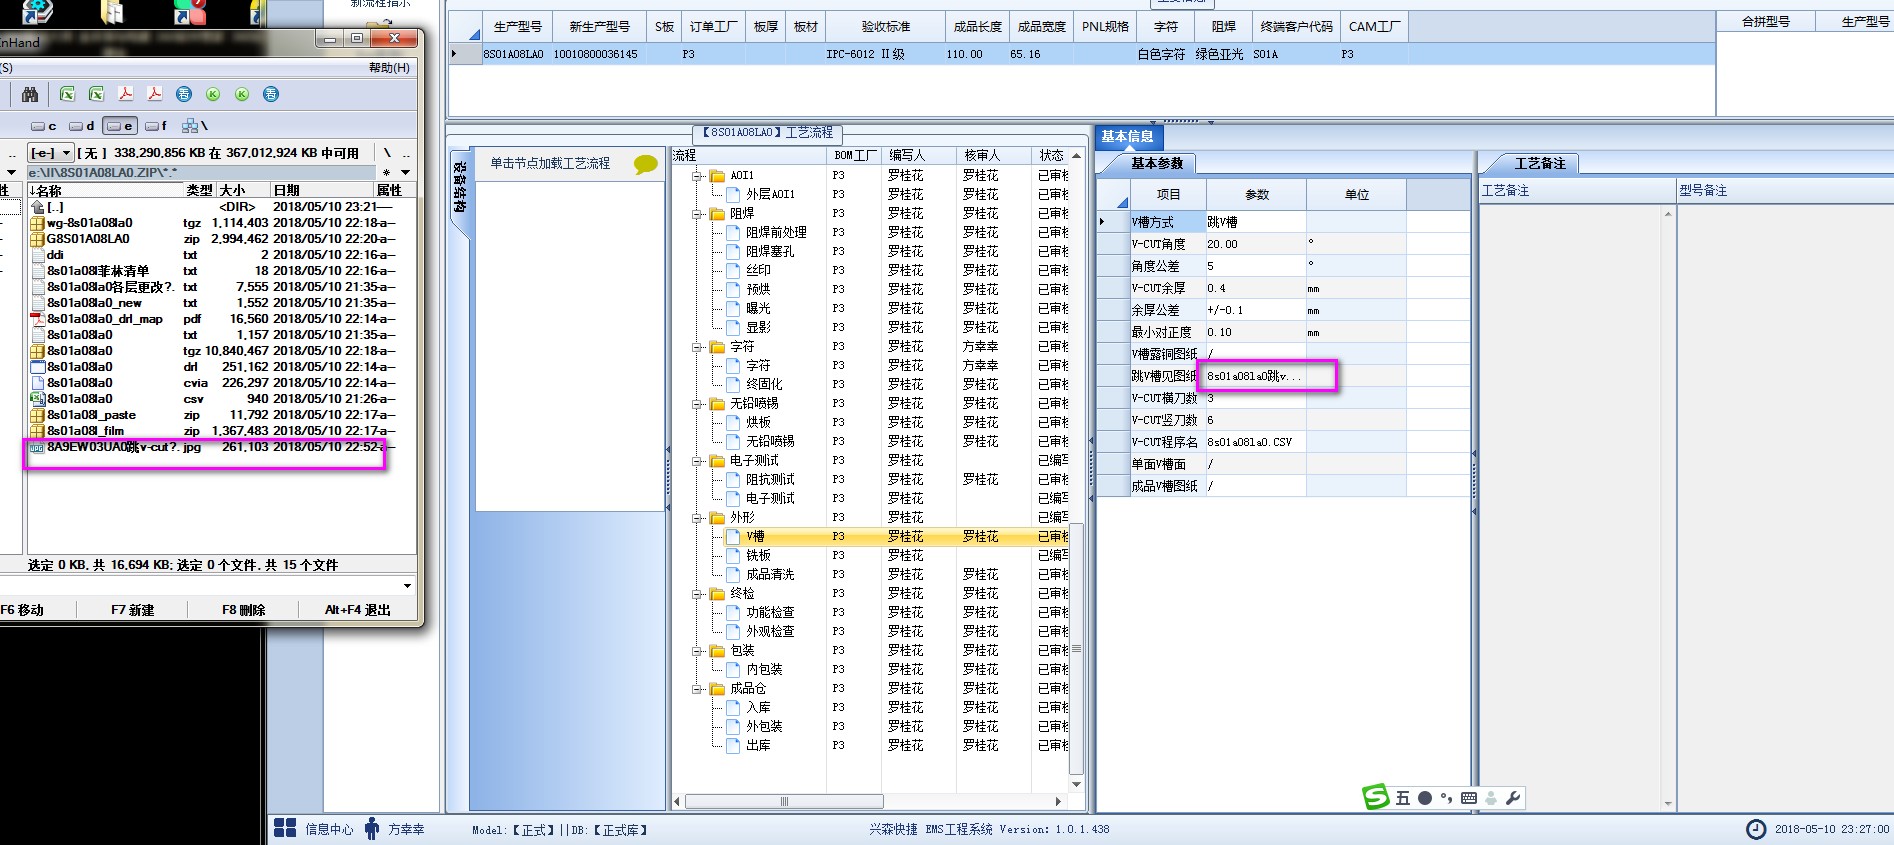Image resolution: width=1894 pixels, height=845 pixels.
Task: Open the 信息中心 grid icon in status bar
Action: click(285, 828)
